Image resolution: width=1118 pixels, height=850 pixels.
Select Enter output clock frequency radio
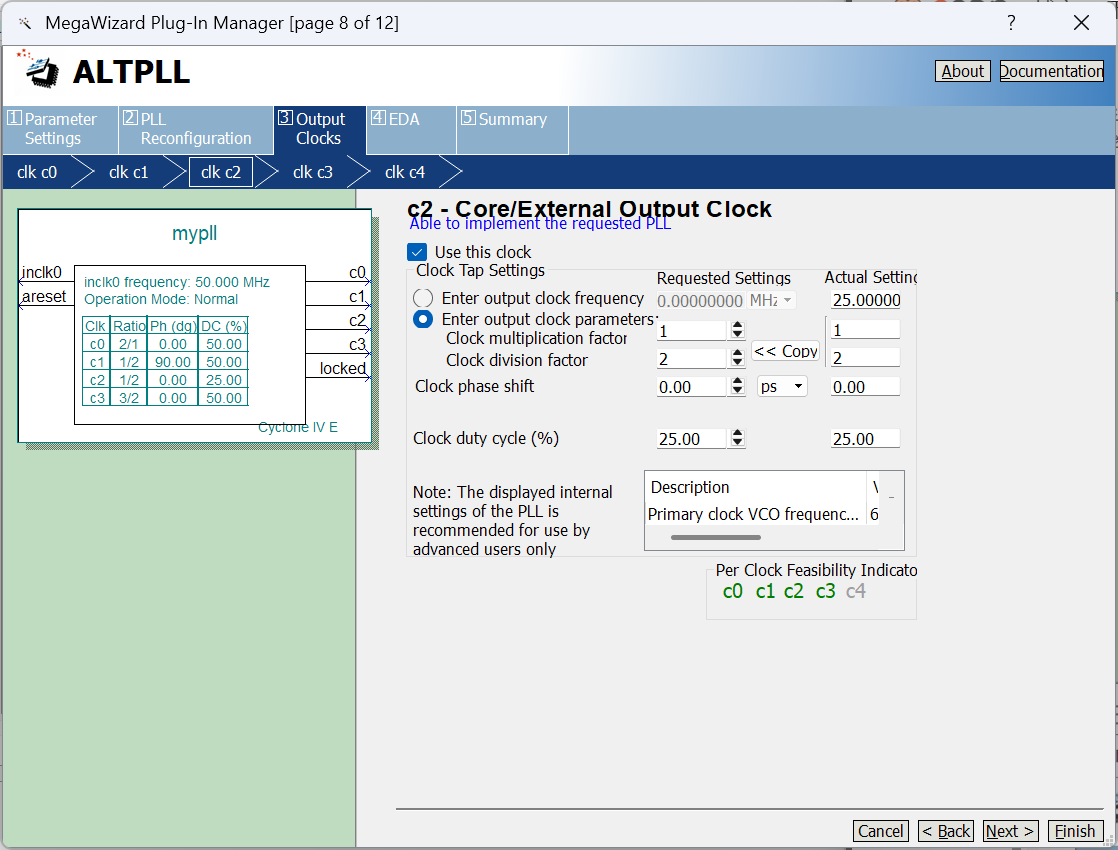click(x=423, y=298)
